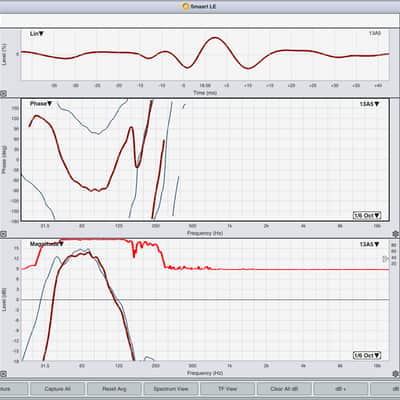Click the Smaart LE title bar icon
Screen dimensions: 400x400
186,6
